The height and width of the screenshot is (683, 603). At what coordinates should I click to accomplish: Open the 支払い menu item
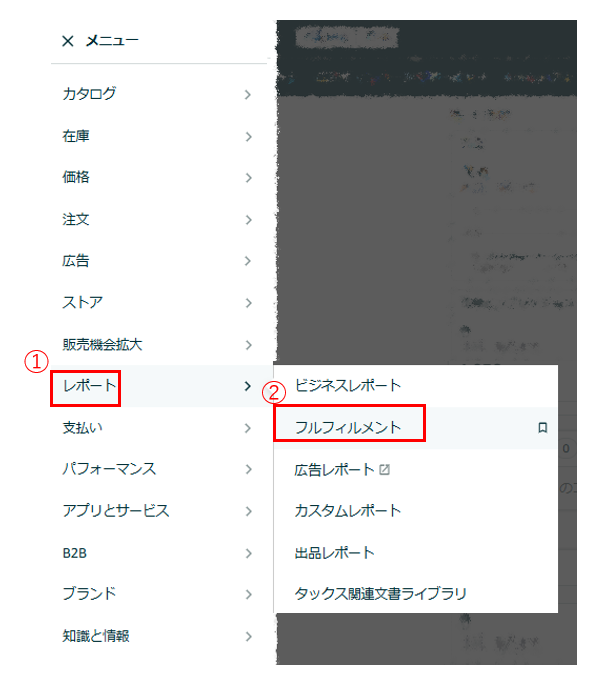[82, 428]
